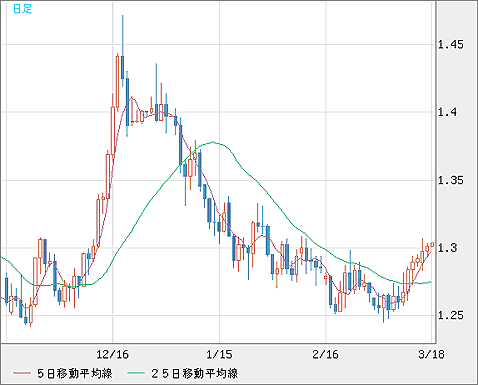Click the 5日移動平均線 legend text
478x385 pixels.
tap(75, 373)
